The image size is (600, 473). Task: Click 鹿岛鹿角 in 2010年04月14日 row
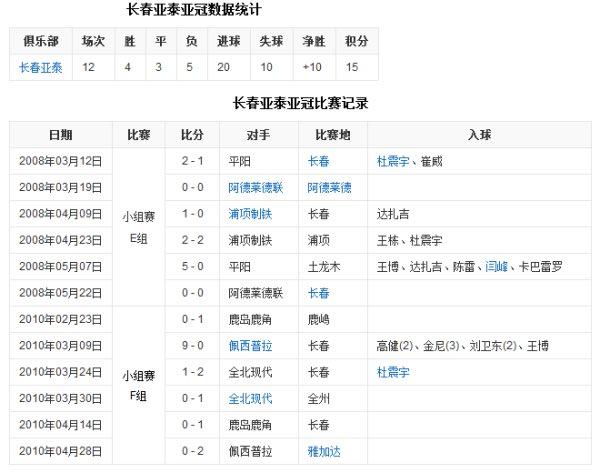tap(250, 425)
